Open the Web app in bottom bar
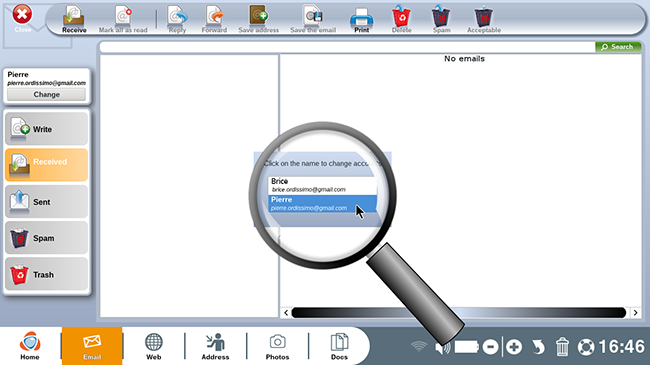 pos(153,346)
